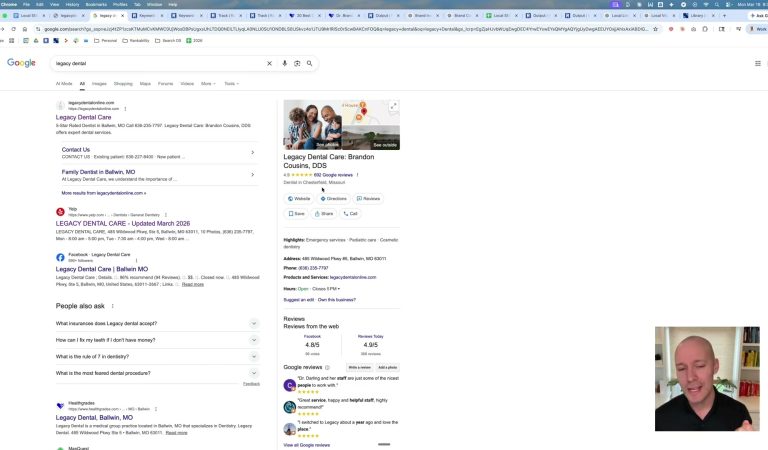768x450 pixels.
Task: Open the More search filters dropdown
Action: coord(208,84)
